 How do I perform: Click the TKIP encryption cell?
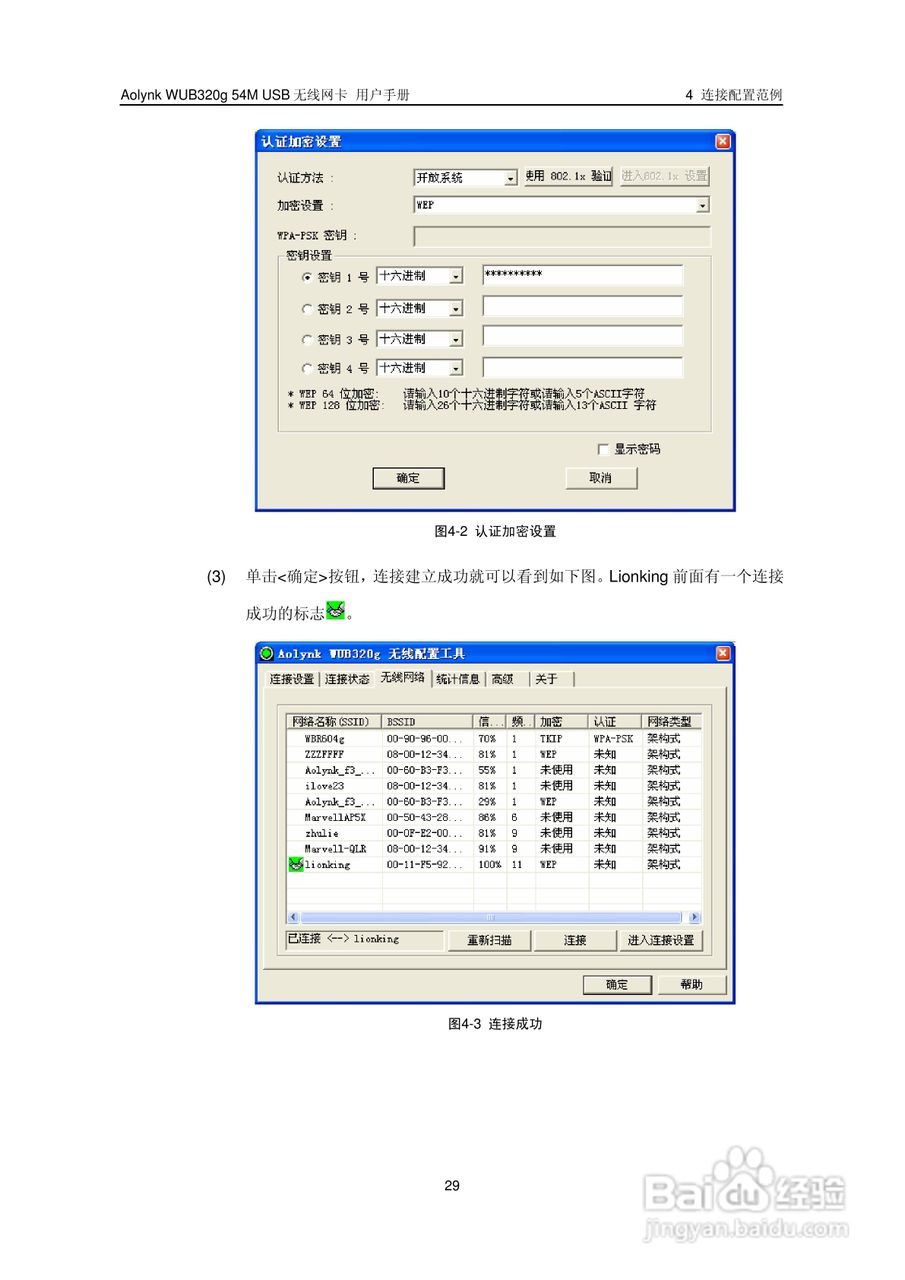click(x=552, y=738)
